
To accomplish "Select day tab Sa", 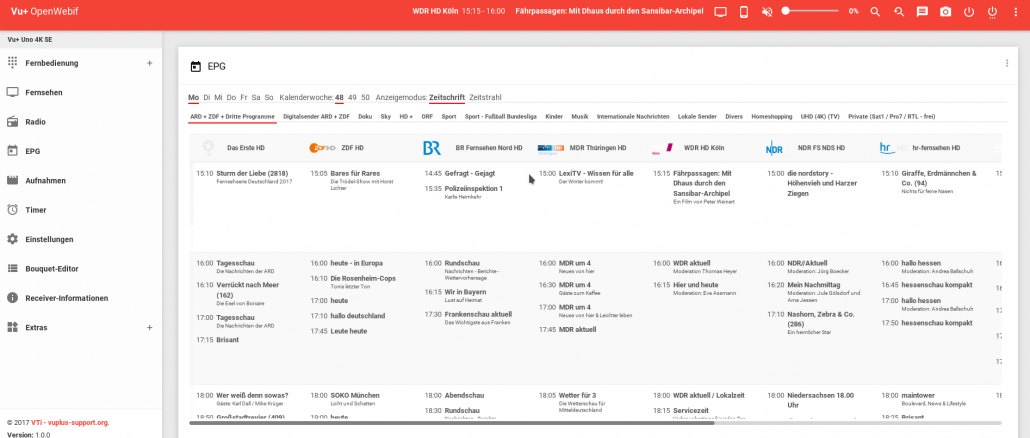I will (x=256, y=98).
